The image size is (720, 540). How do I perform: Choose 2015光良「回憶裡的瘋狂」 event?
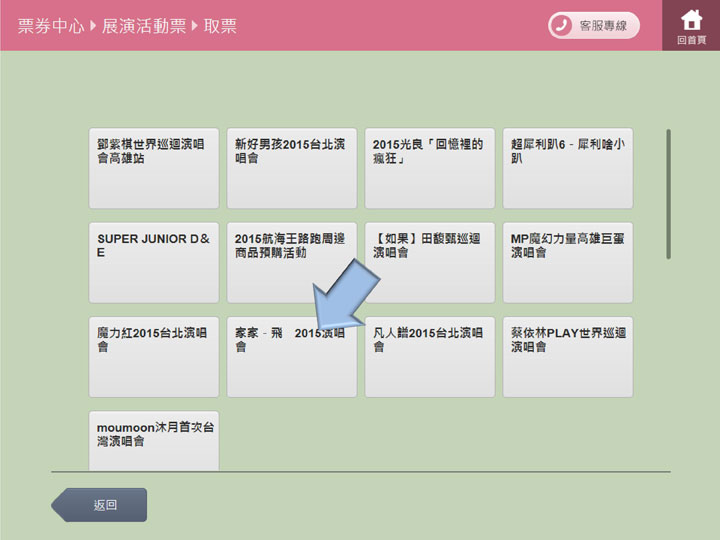click(x=429, y=168)
